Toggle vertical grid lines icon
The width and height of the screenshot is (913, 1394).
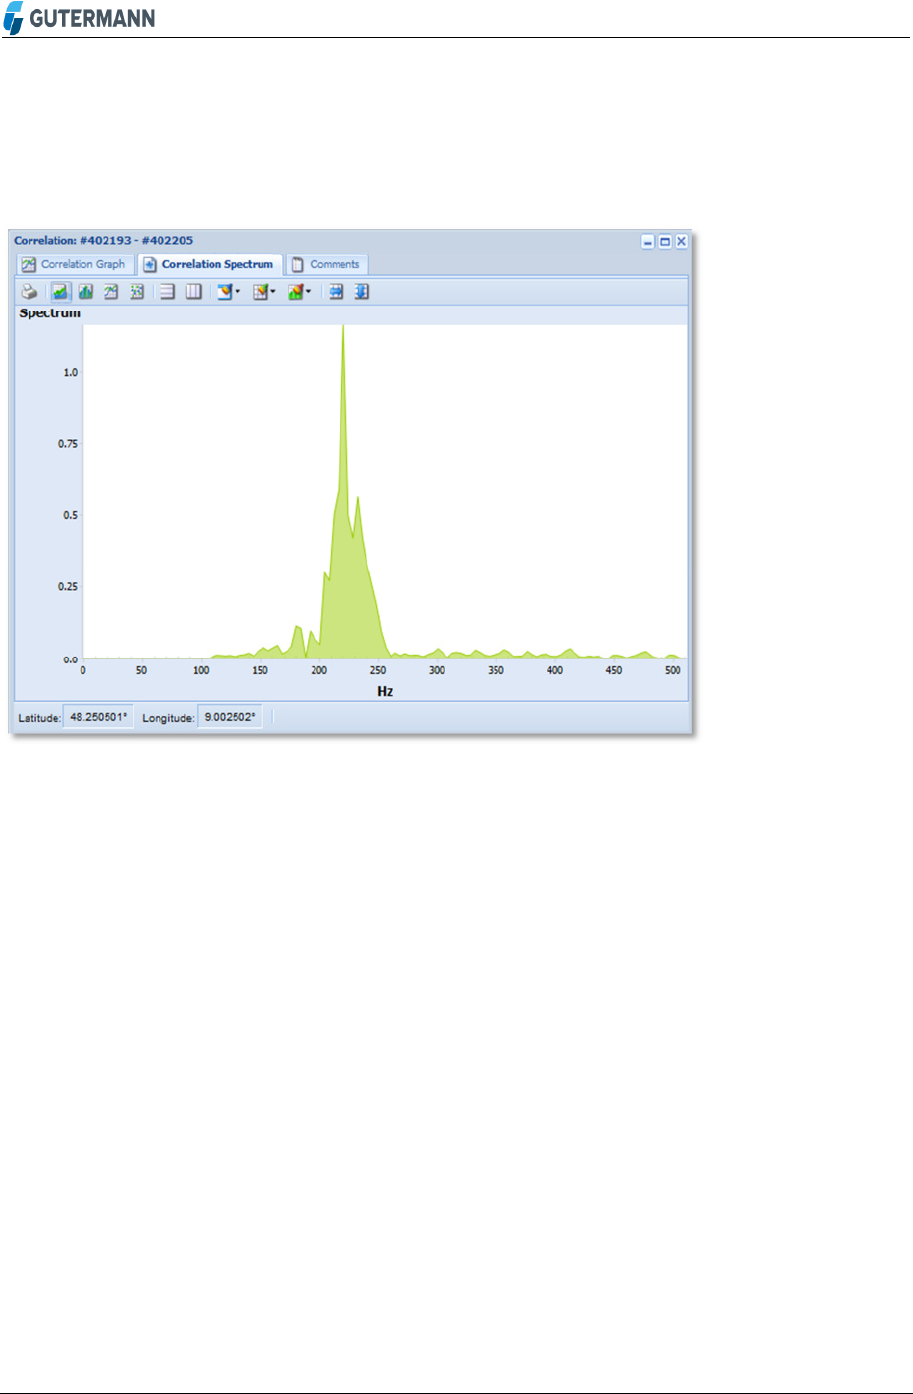click(194, 292)
